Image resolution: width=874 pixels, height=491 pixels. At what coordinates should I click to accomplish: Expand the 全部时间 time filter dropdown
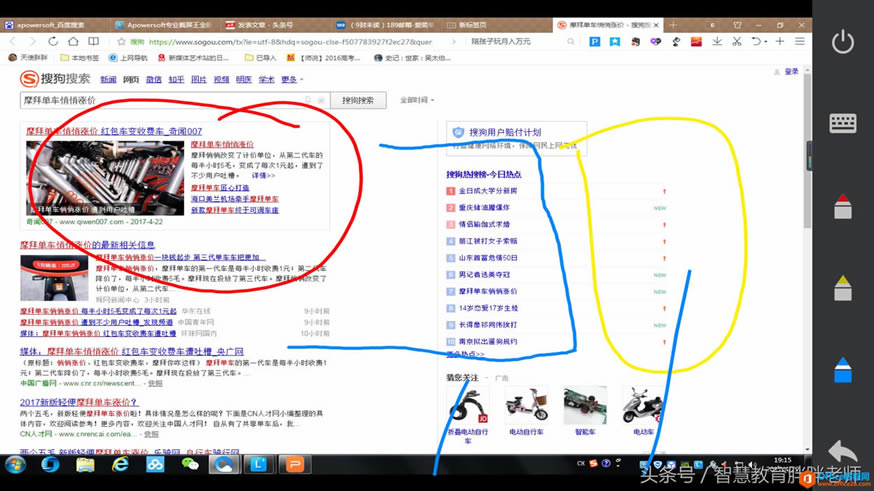[416, 100]
